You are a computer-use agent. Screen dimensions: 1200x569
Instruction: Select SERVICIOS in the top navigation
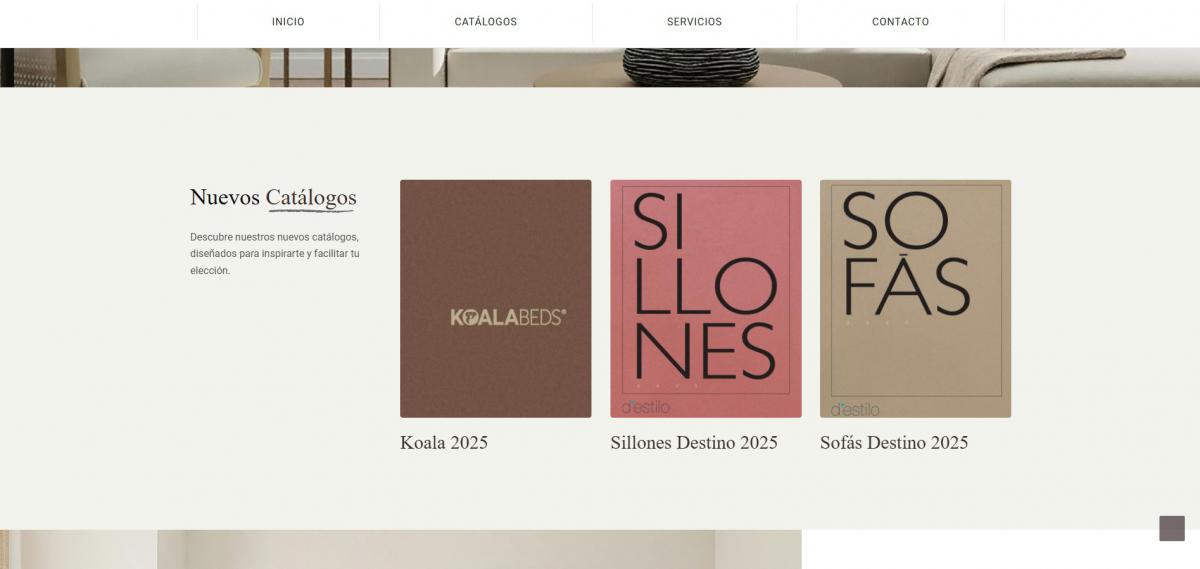(694, 22)
